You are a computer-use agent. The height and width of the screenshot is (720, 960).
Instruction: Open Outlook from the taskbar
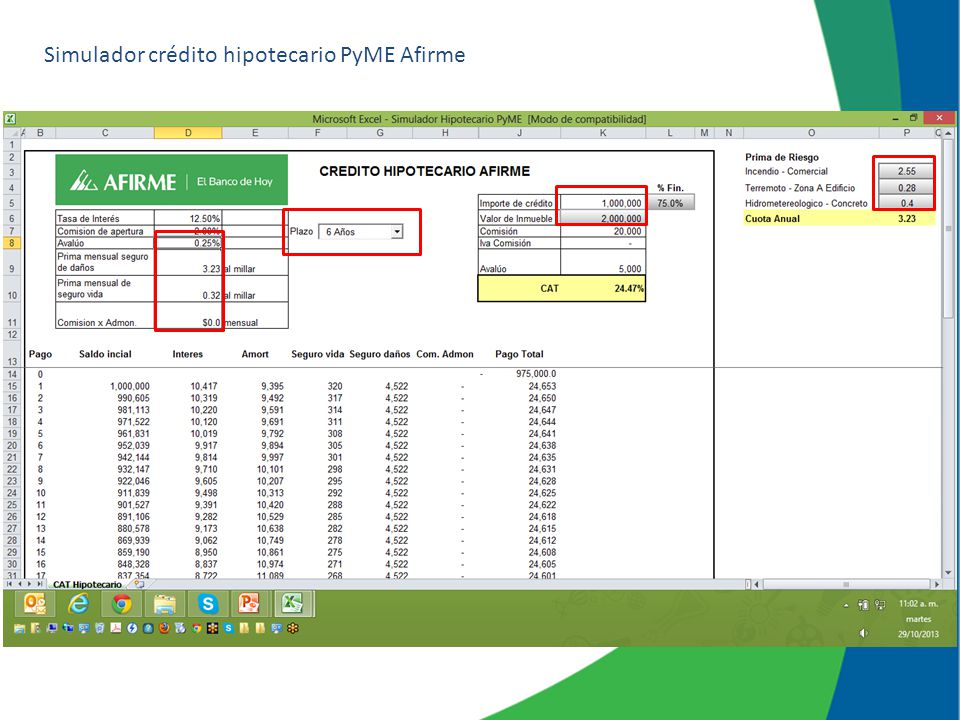coord(35,604)
